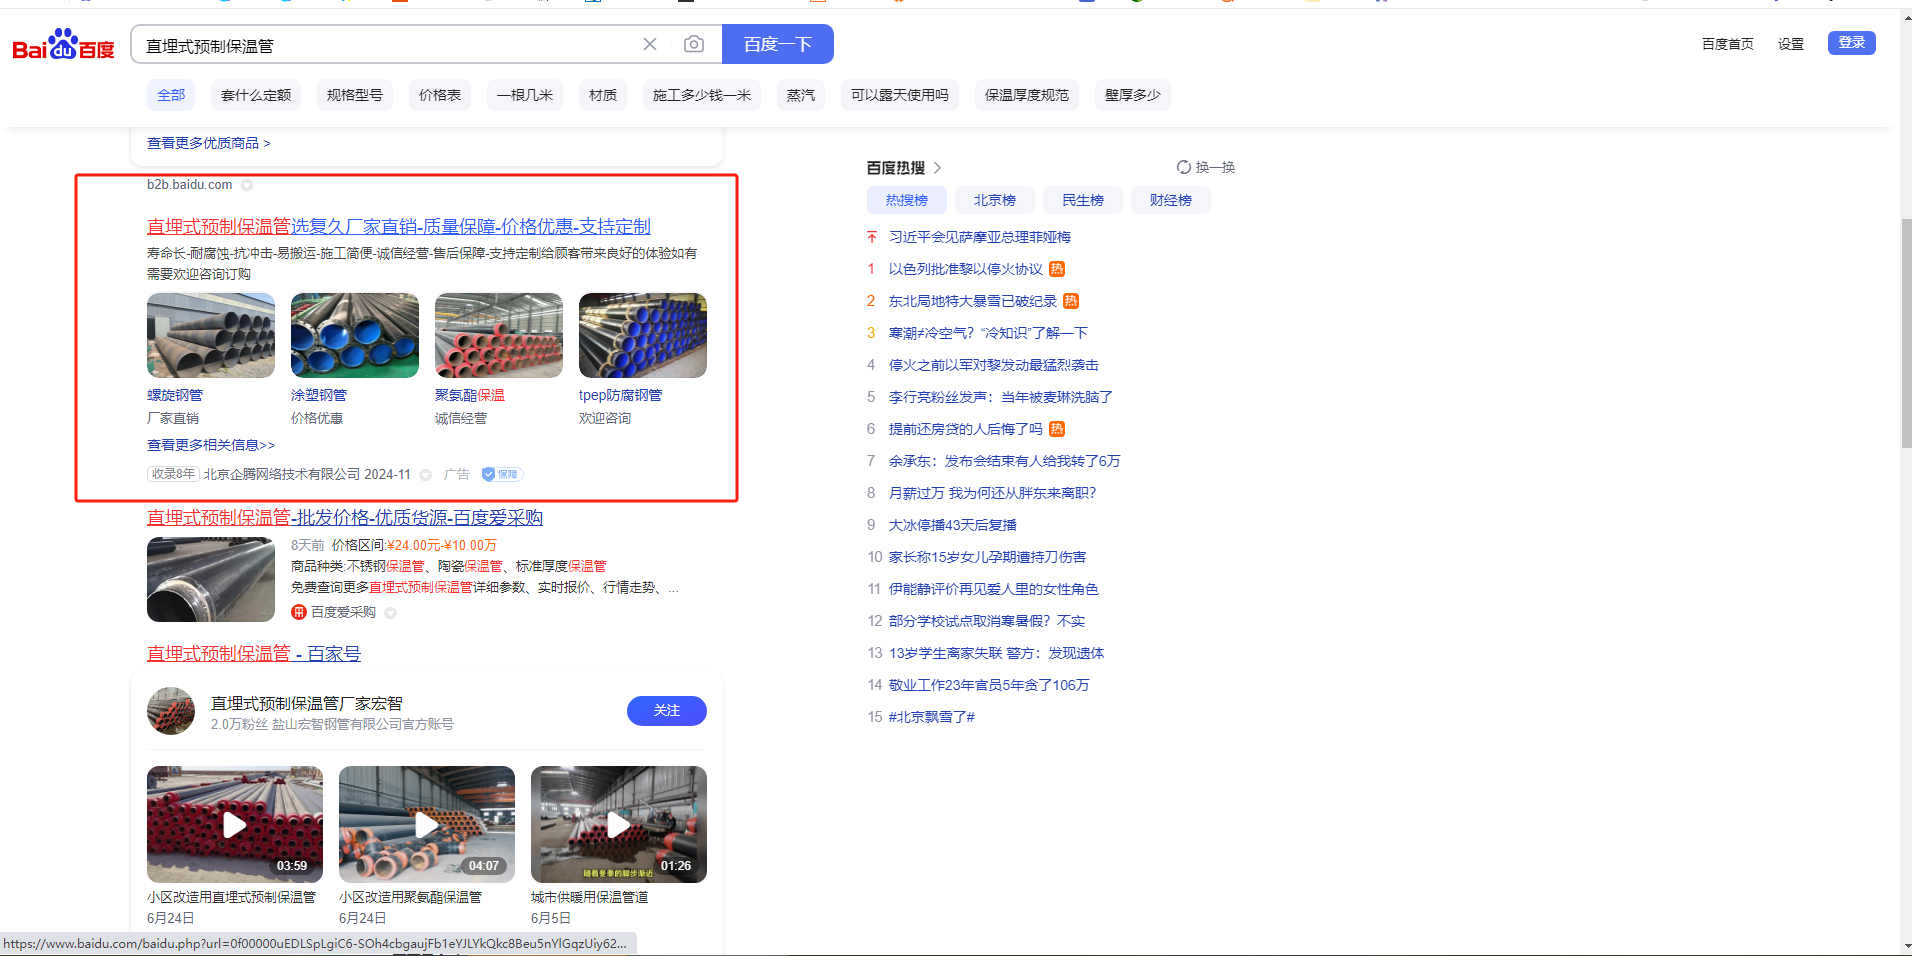The image size is (1912, 956).
Task: Open the tpep防腐钢管 thumbnail image
Action: 643,335
